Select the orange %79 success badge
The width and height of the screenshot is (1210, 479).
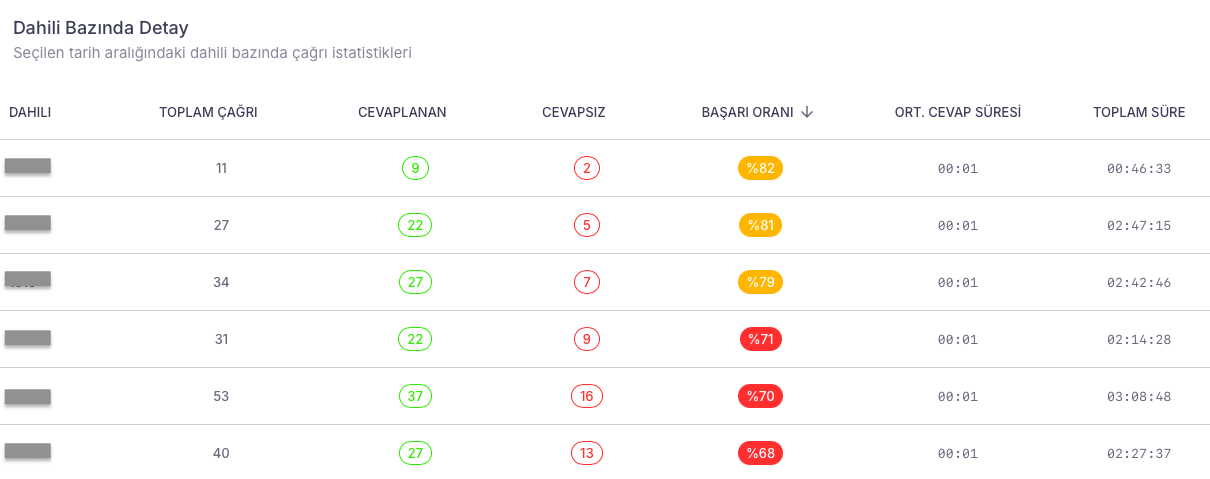click(760, 282)
